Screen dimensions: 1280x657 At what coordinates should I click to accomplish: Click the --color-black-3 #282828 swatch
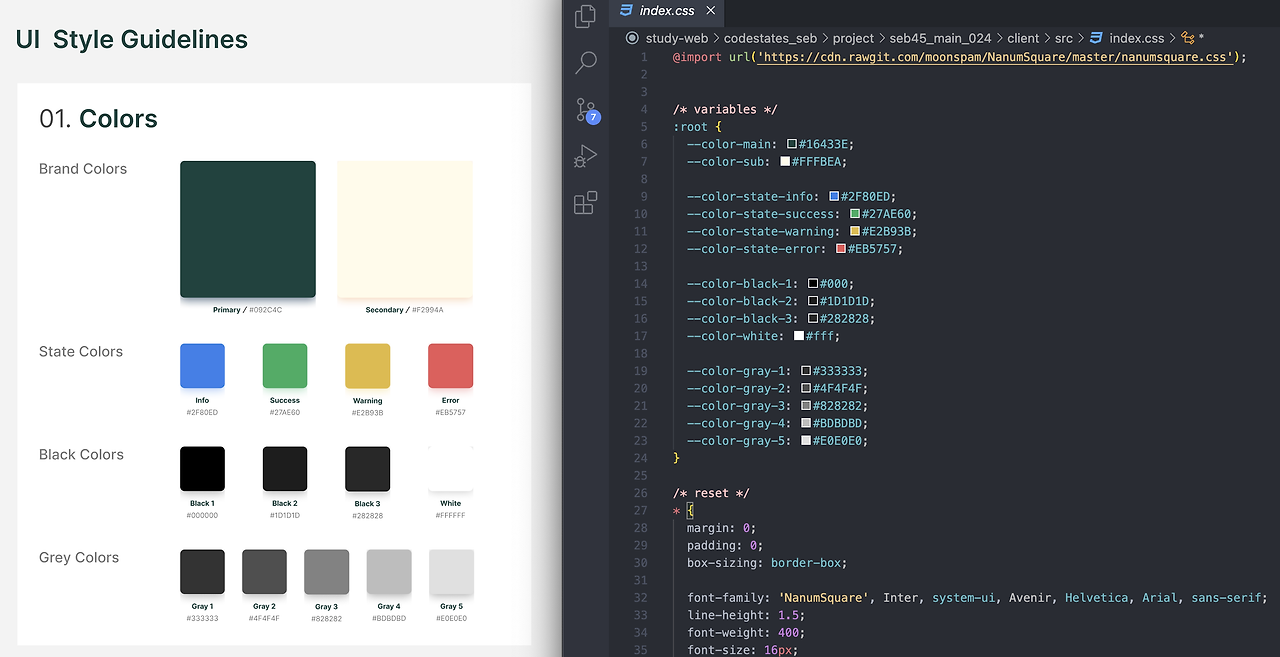tap(813, 319)
